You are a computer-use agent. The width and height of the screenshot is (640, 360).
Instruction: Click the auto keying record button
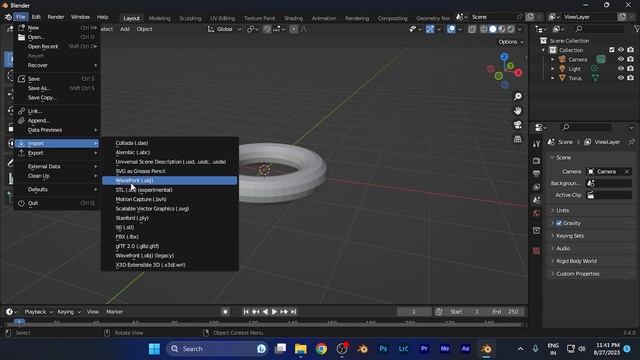click(225, 312)
